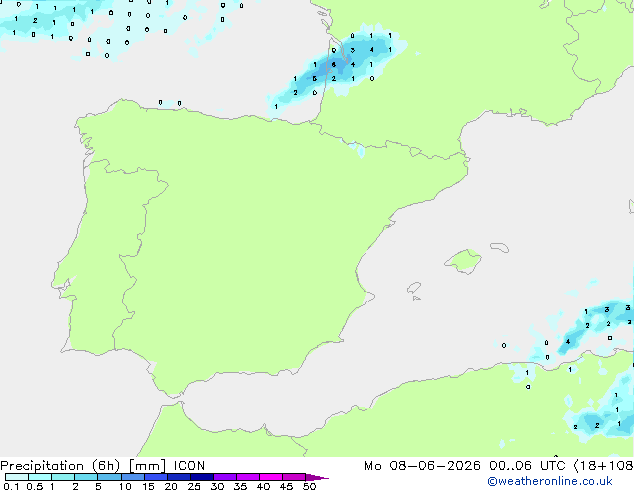Click the 'ICON' model name label
This screenshot has height=490, width=634.
coord(189,466)
